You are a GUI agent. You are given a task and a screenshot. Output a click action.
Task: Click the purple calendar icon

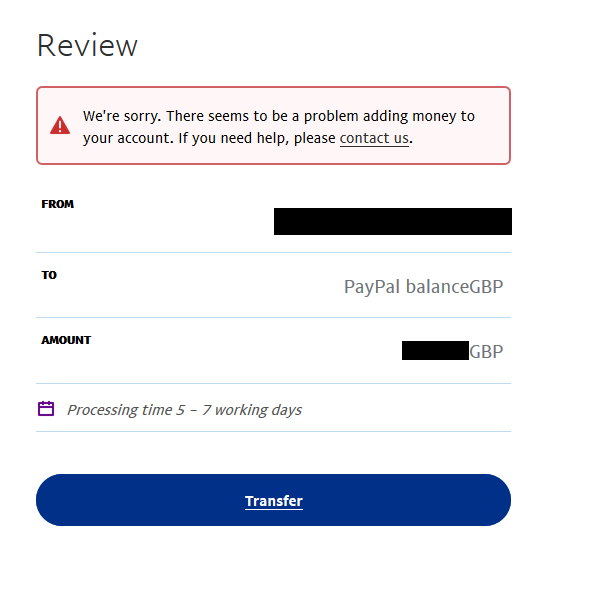click(46, 409)
